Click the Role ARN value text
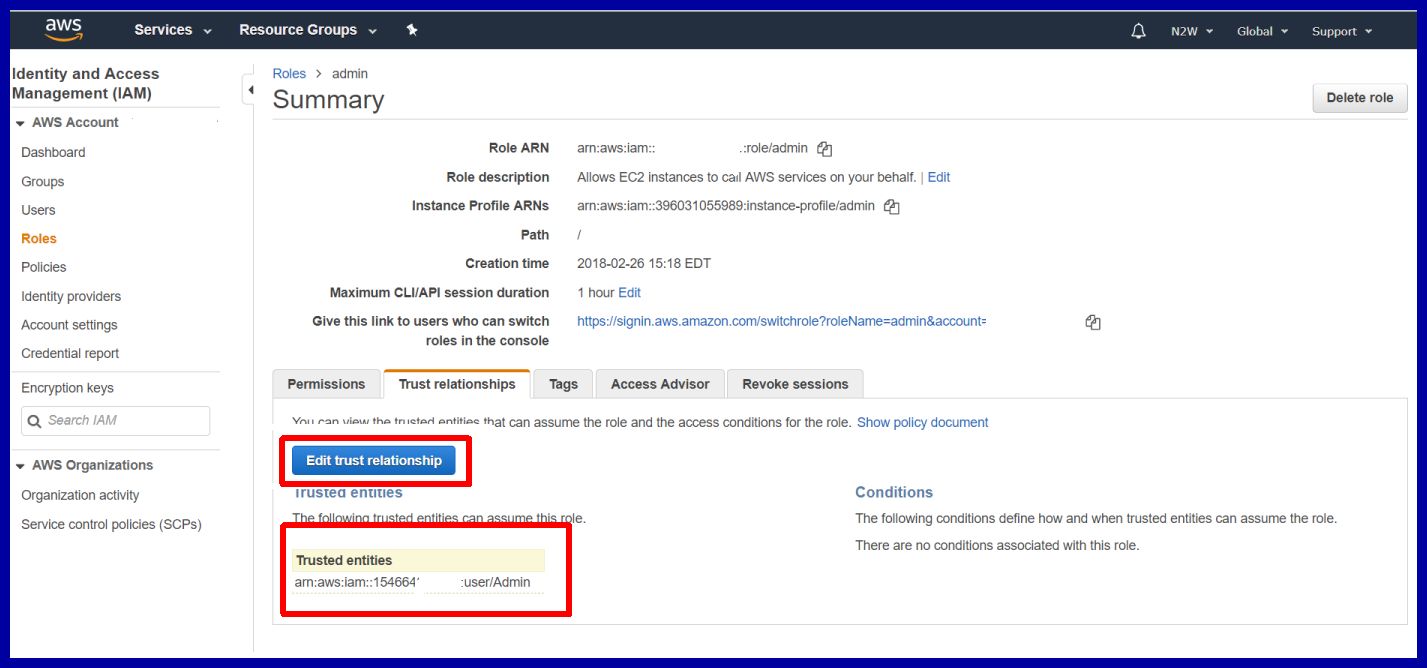 click(x=692, y=148)
